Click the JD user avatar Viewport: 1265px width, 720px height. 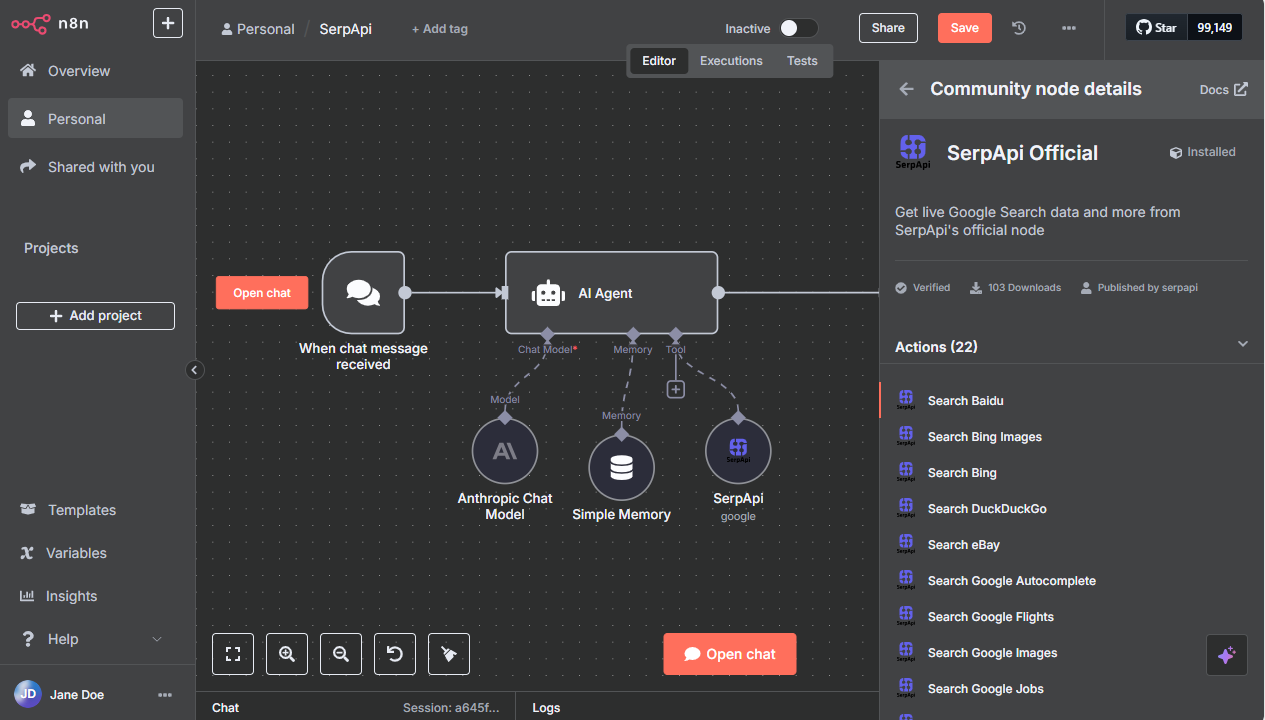pos(28,694)
